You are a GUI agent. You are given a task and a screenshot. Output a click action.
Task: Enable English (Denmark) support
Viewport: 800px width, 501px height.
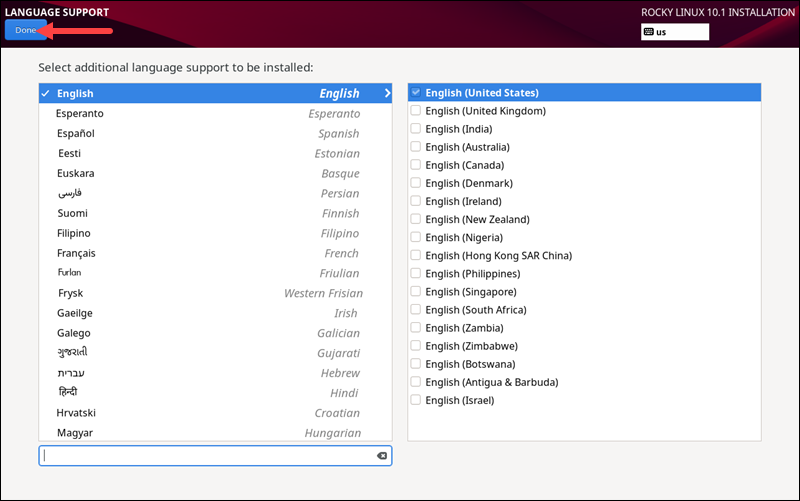coord(416,183)
